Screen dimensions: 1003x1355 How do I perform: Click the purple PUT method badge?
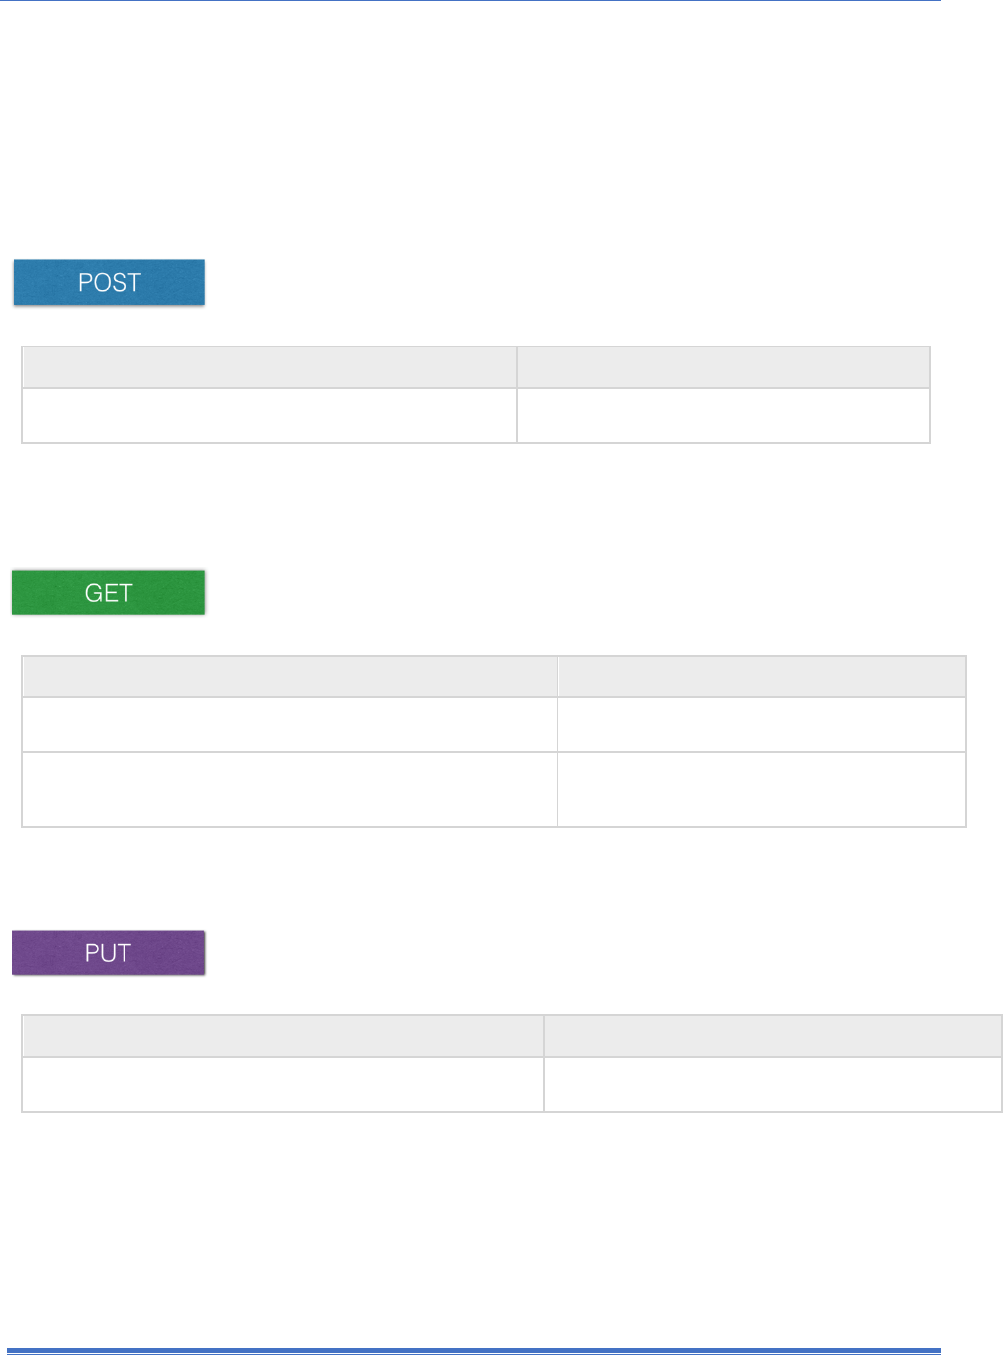pos(108,952)
